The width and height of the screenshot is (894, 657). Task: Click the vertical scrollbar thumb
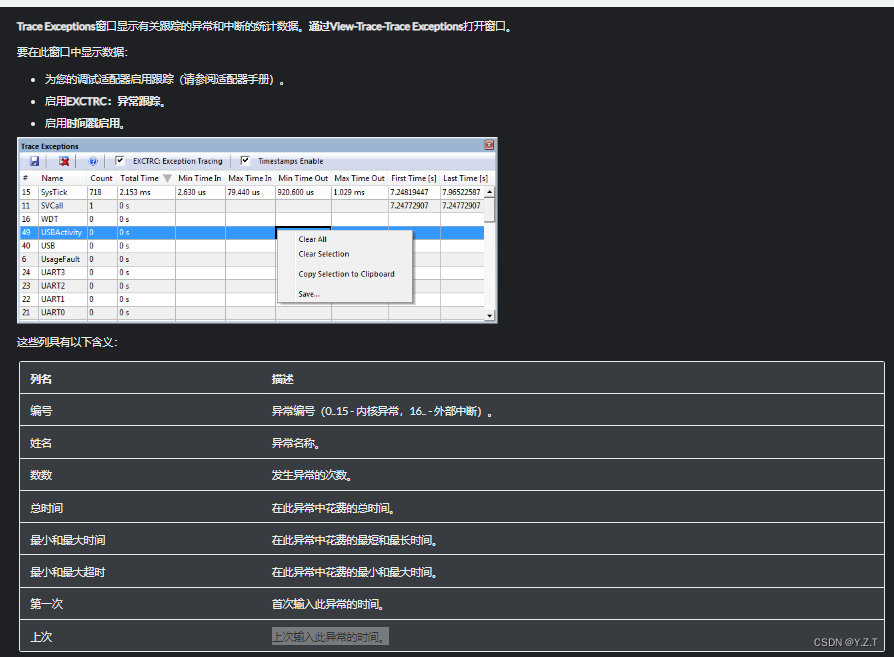click(489, 209)
